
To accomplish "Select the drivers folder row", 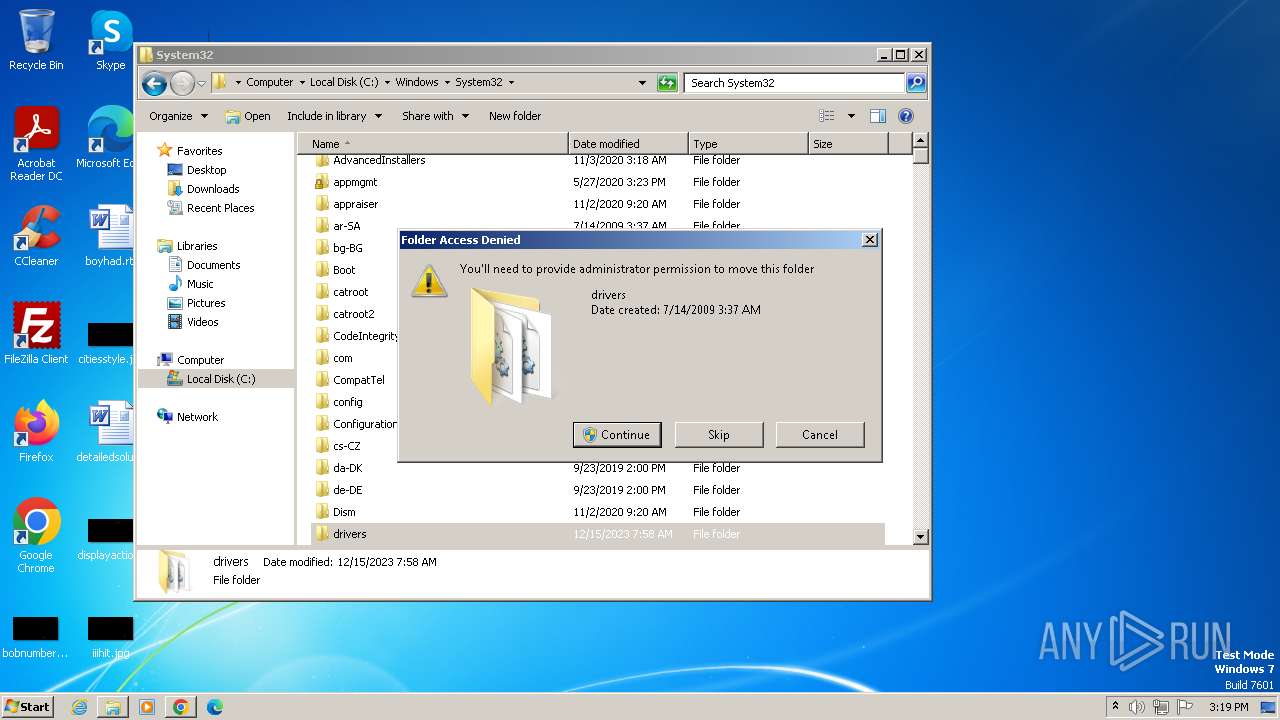I will tap(598, 534).
